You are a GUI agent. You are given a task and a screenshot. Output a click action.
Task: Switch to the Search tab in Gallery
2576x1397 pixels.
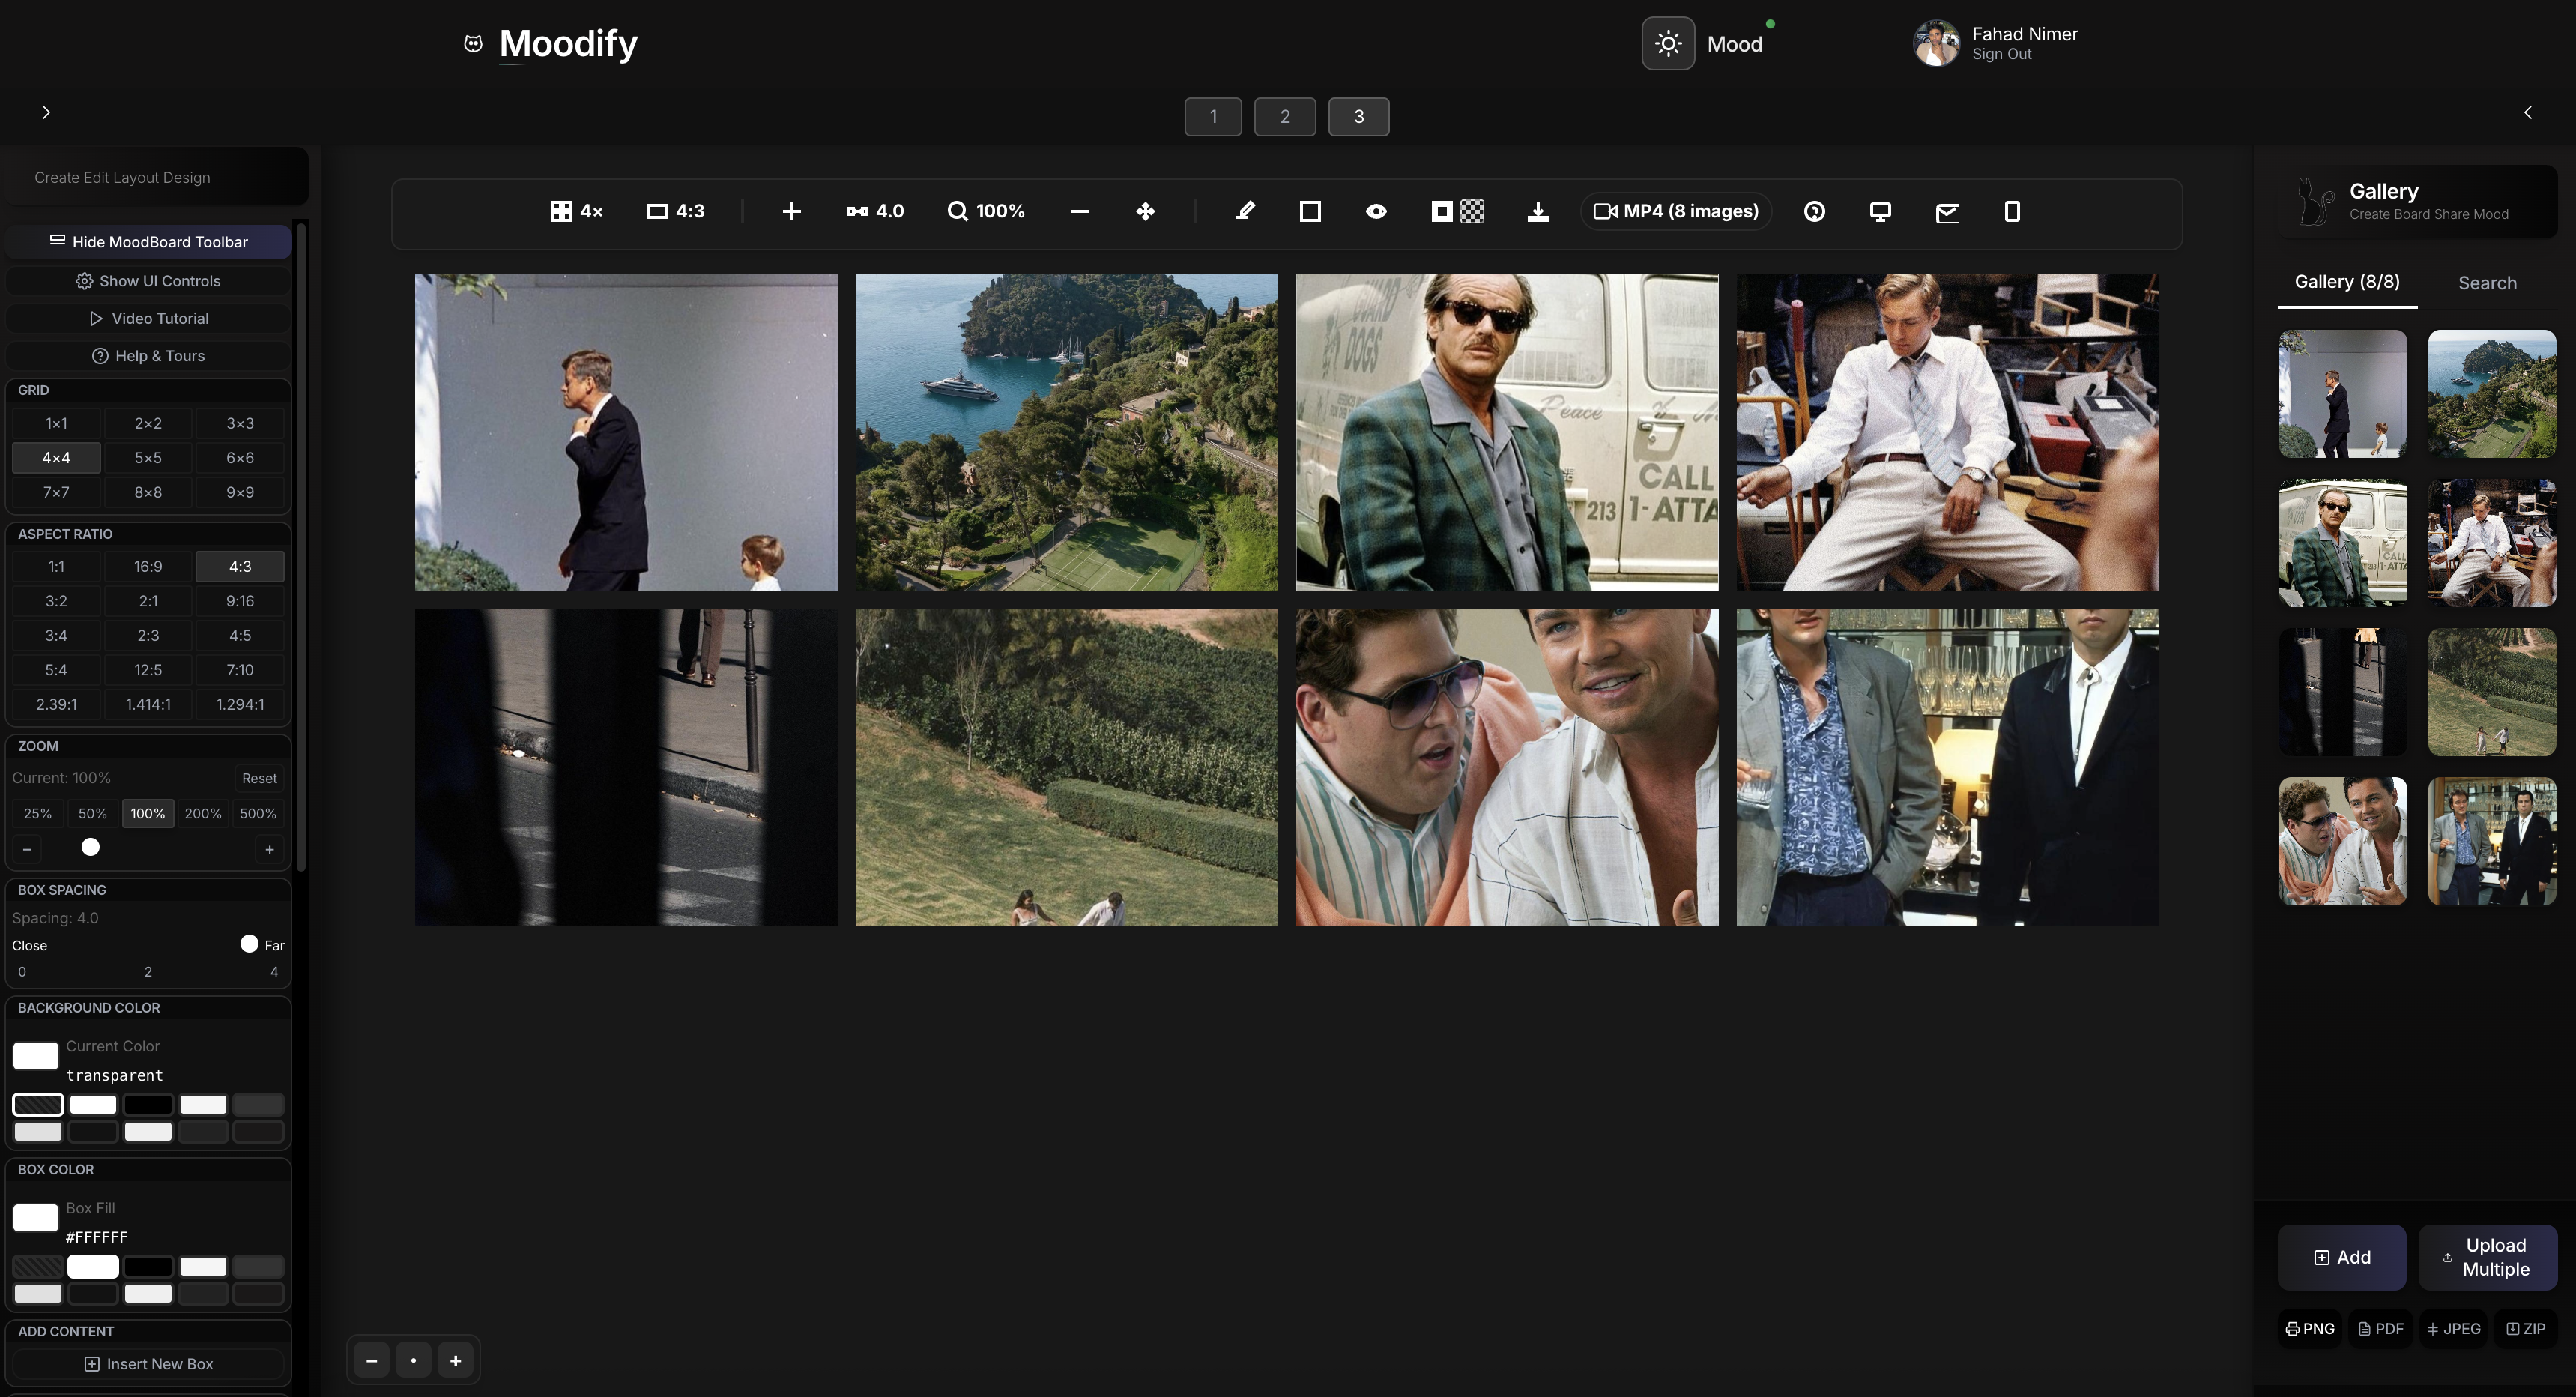(2487, 283)
